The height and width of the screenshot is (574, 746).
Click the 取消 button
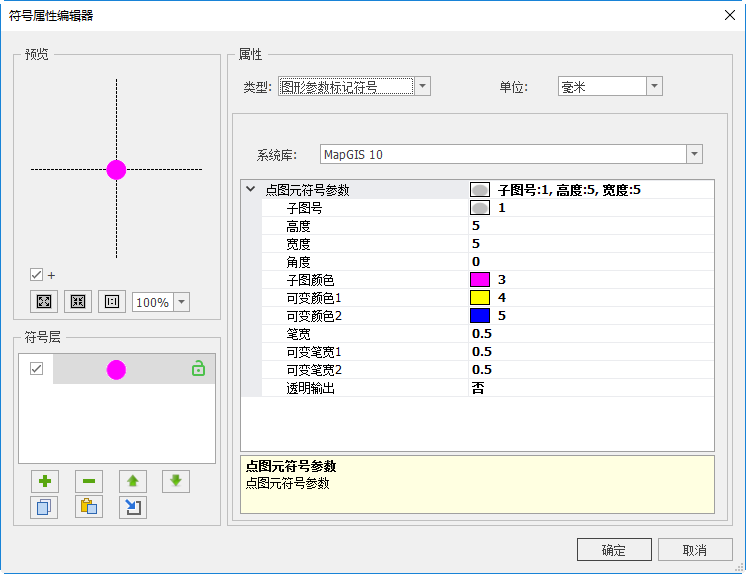[x=695, y=550]
